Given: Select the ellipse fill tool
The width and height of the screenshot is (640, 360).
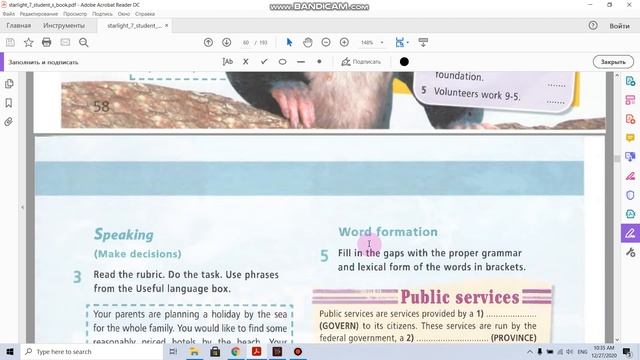Looking at the screenshot, I should pyautogui.click(x=282, y=62).
